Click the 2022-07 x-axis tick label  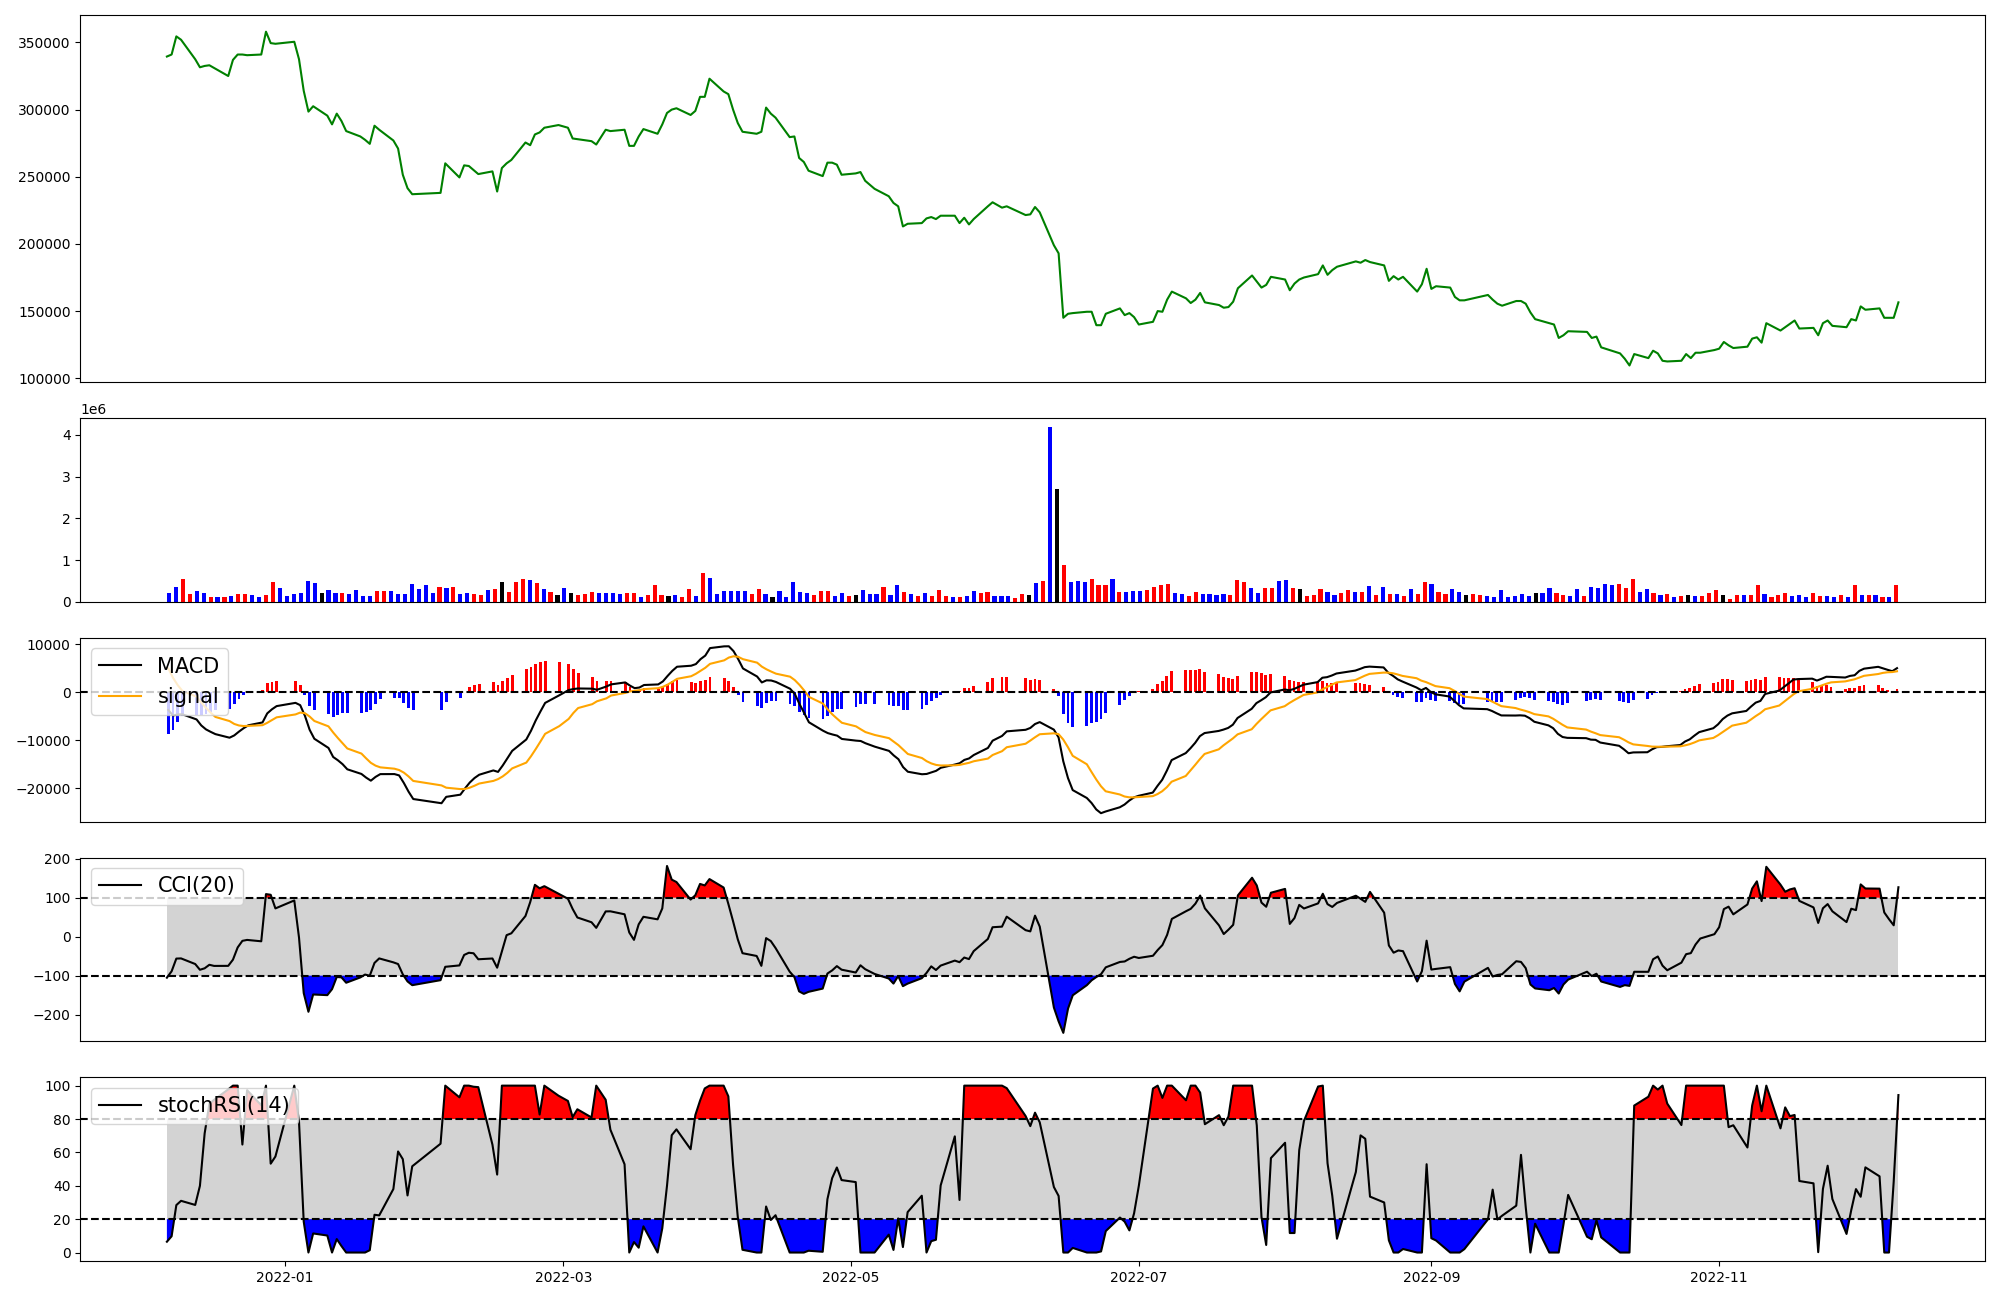coord(1139,1277)
